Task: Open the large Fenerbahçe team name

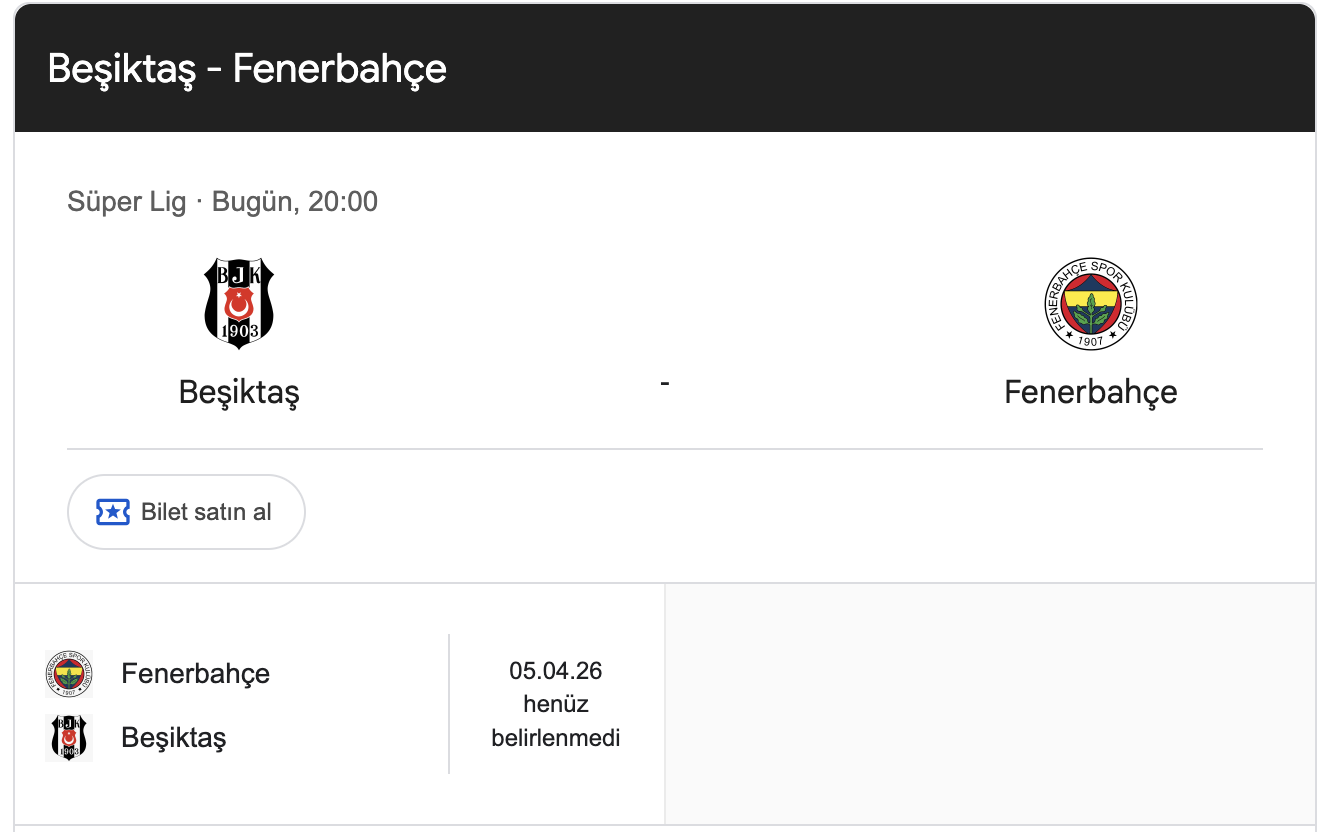Action: click(1090, 391)
